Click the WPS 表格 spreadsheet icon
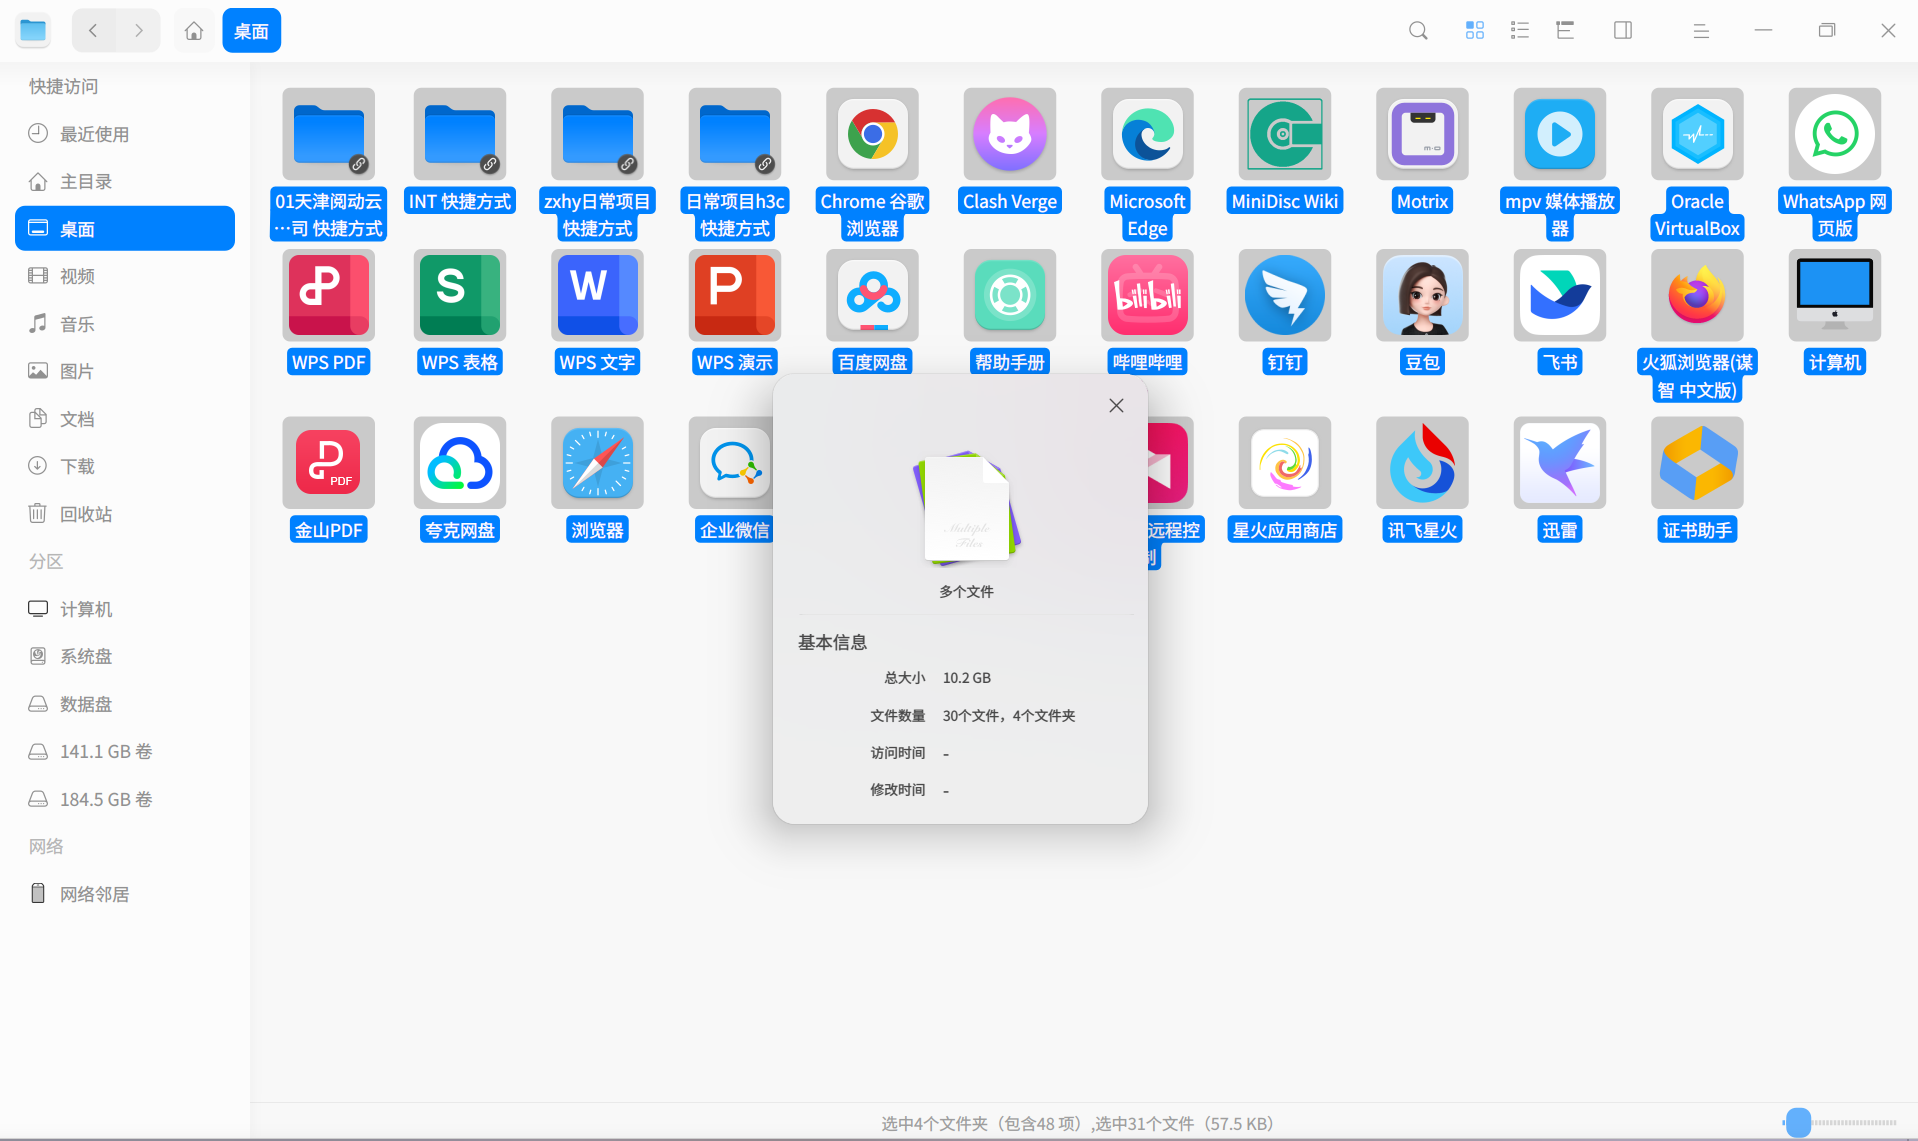Viewport: 1918px width, 1141px height. pos(460,295)
